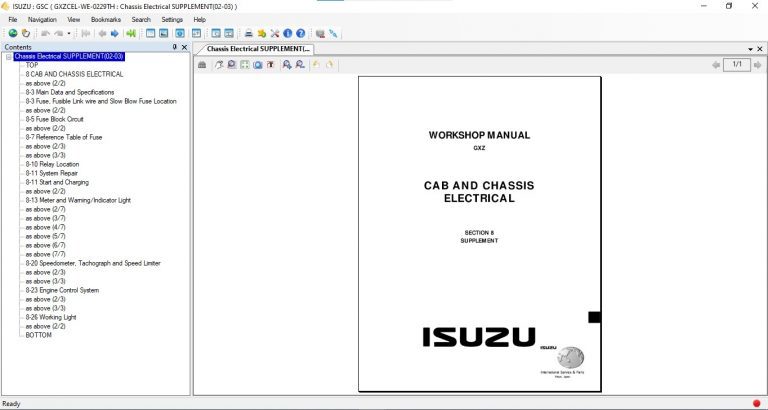The width and height of the screenshot is (768, 410).
Task: Go to the next page arrow beside 1/1
Action: click(757, 65)
